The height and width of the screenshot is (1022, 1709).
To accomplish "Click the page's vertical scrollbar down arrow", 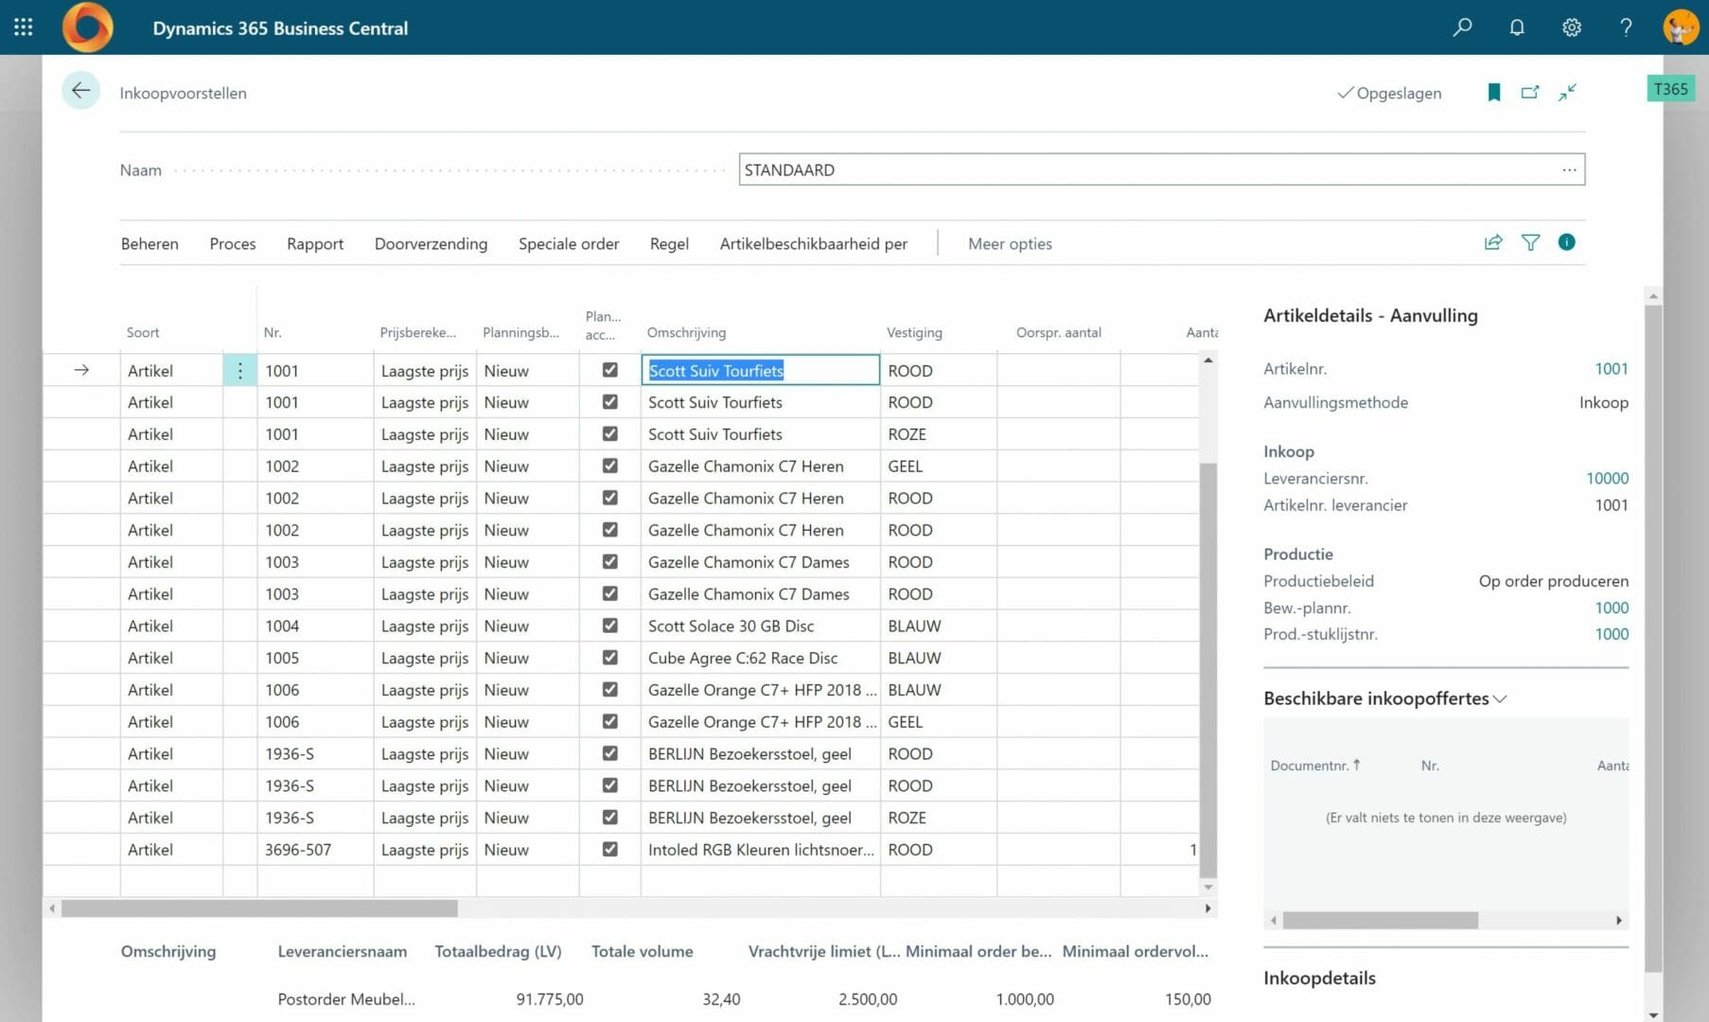I will (1653, 1014).
